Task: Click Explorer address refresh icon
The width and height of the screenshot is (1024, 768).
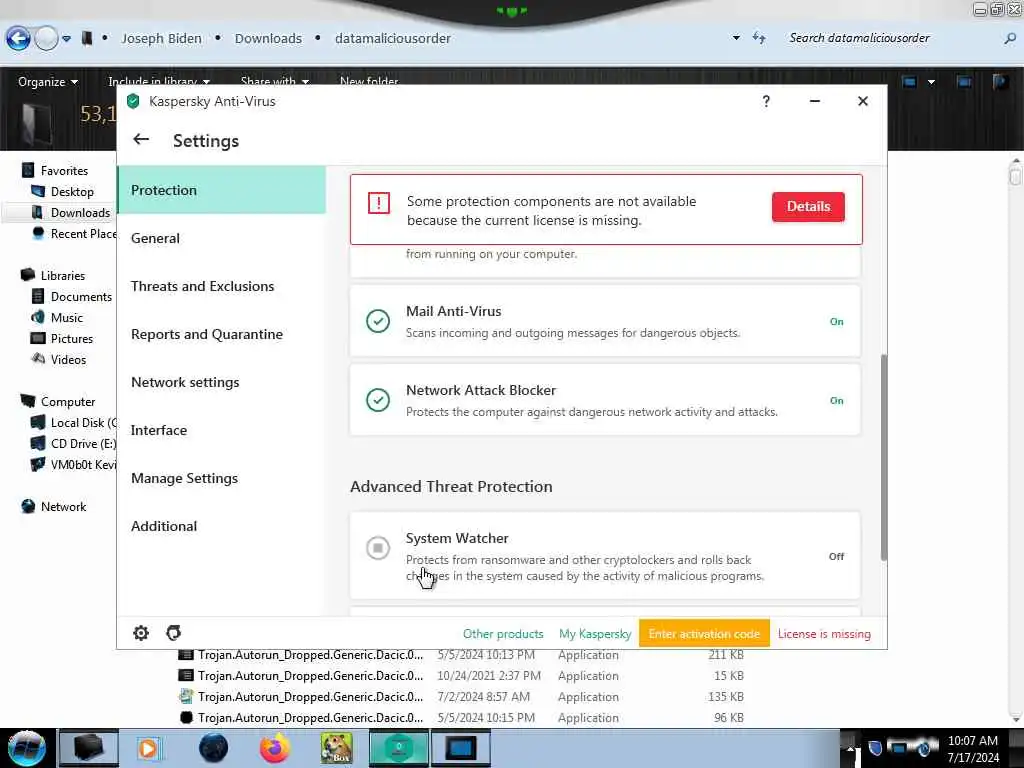Action: tap(759, 38)
